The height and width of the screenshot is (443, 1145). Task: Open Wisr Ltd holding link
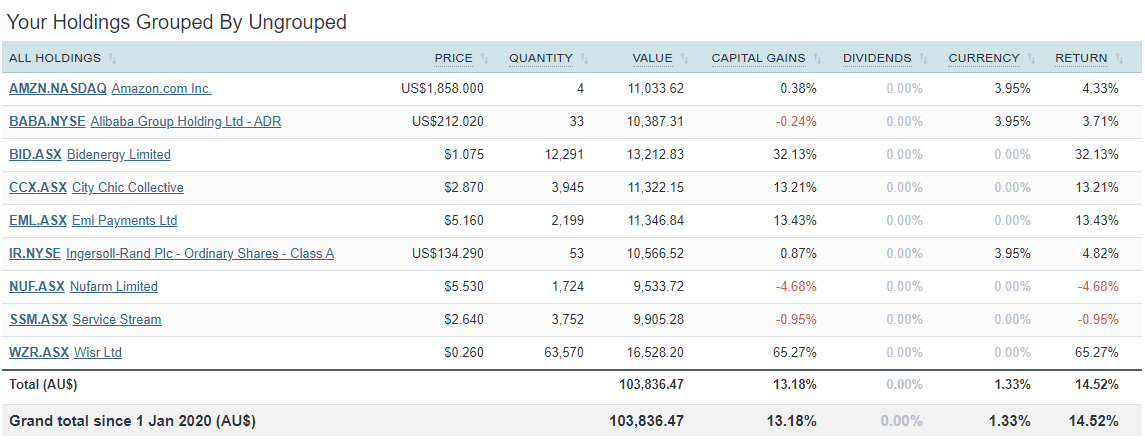point(98,353)
